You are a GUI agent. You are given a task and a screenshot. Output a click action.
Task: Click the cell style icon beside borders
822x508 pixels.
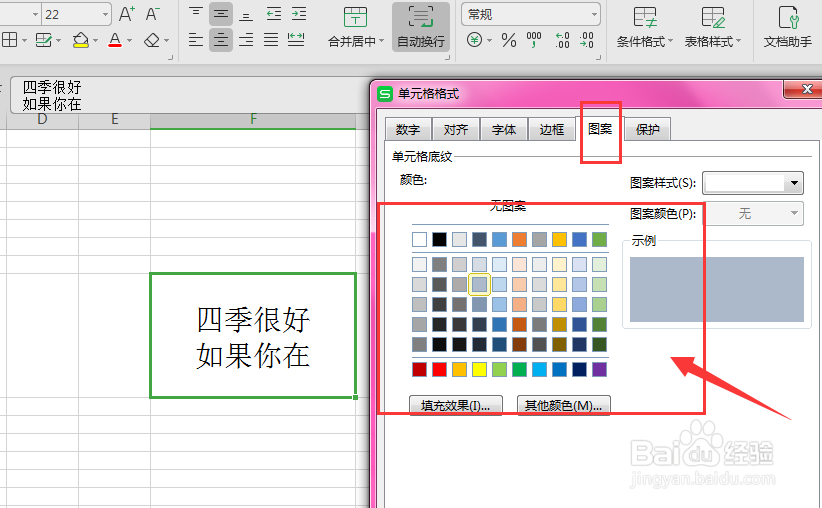pyautogui.click(x=44, y=40)
